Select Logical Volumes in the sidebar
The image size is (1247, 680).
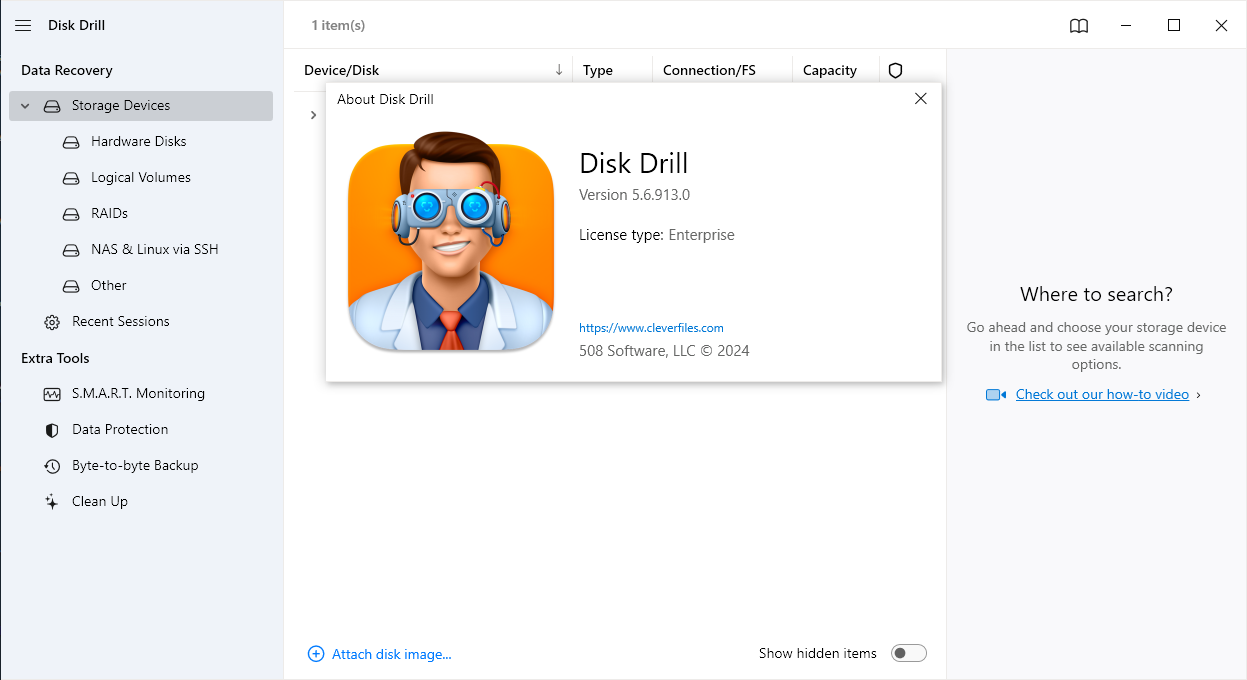[141, 178]
